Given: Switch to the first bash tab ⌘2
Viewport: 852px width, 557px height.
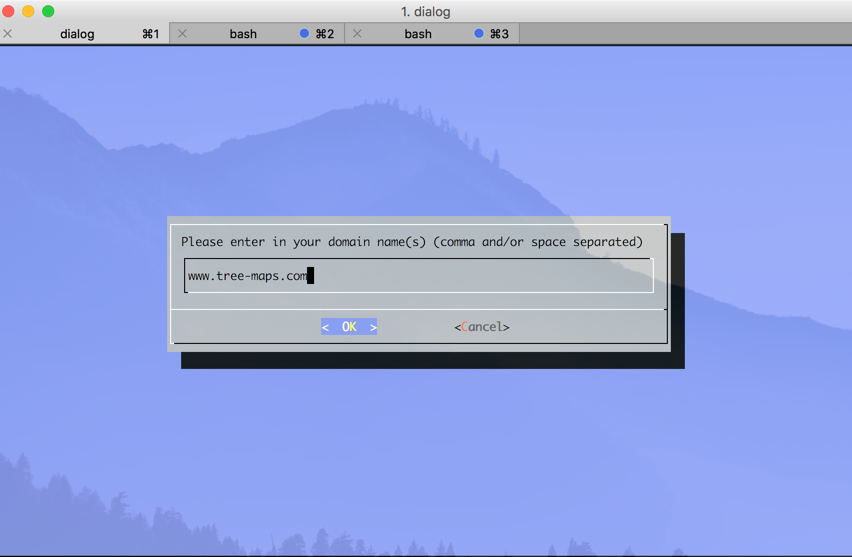Looking at the screenshot, I should click(256, 34).
